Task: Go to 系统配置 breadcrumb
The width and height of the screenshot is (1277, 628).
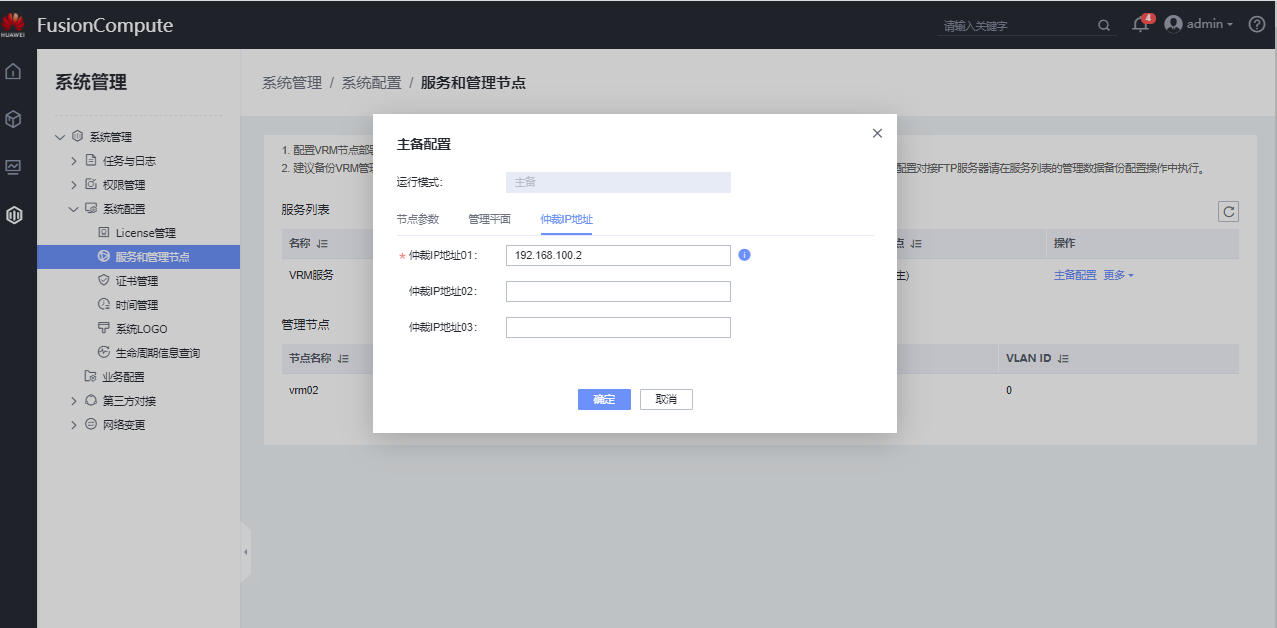Action: pos(371,83)
